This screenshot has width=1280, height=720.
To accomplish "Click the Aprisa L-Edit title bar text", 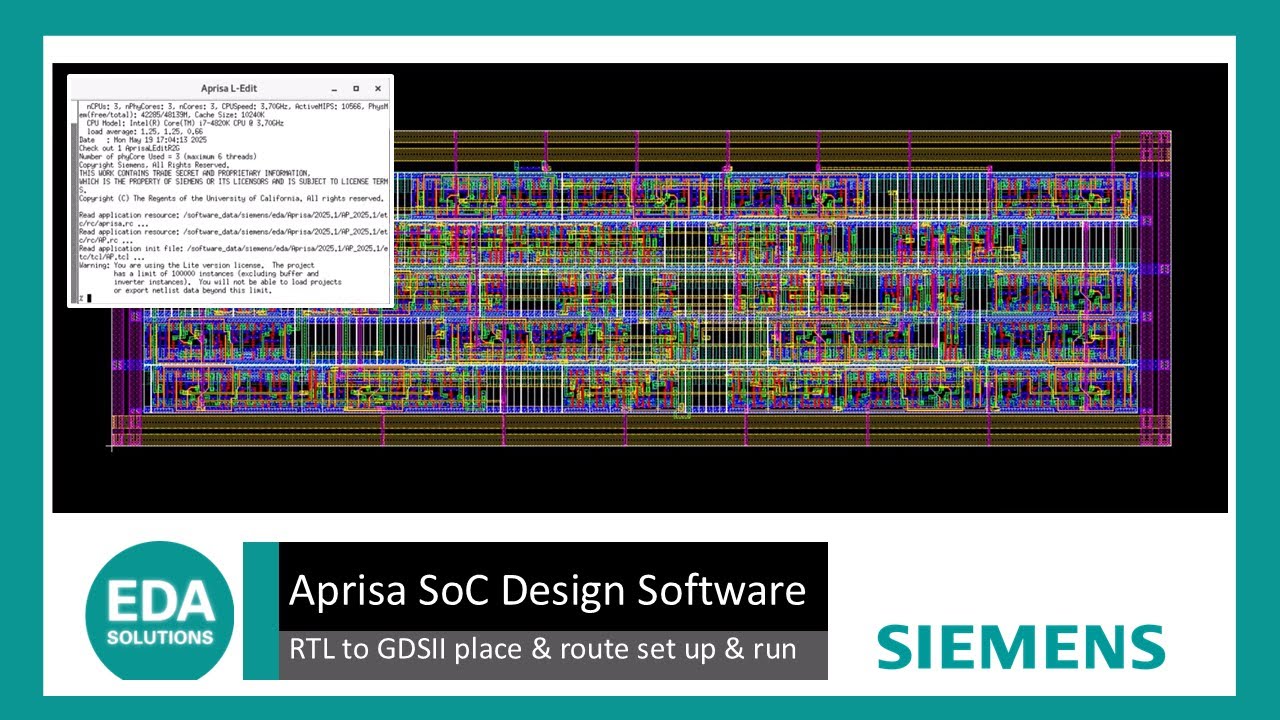I will [x=229, y=89].
